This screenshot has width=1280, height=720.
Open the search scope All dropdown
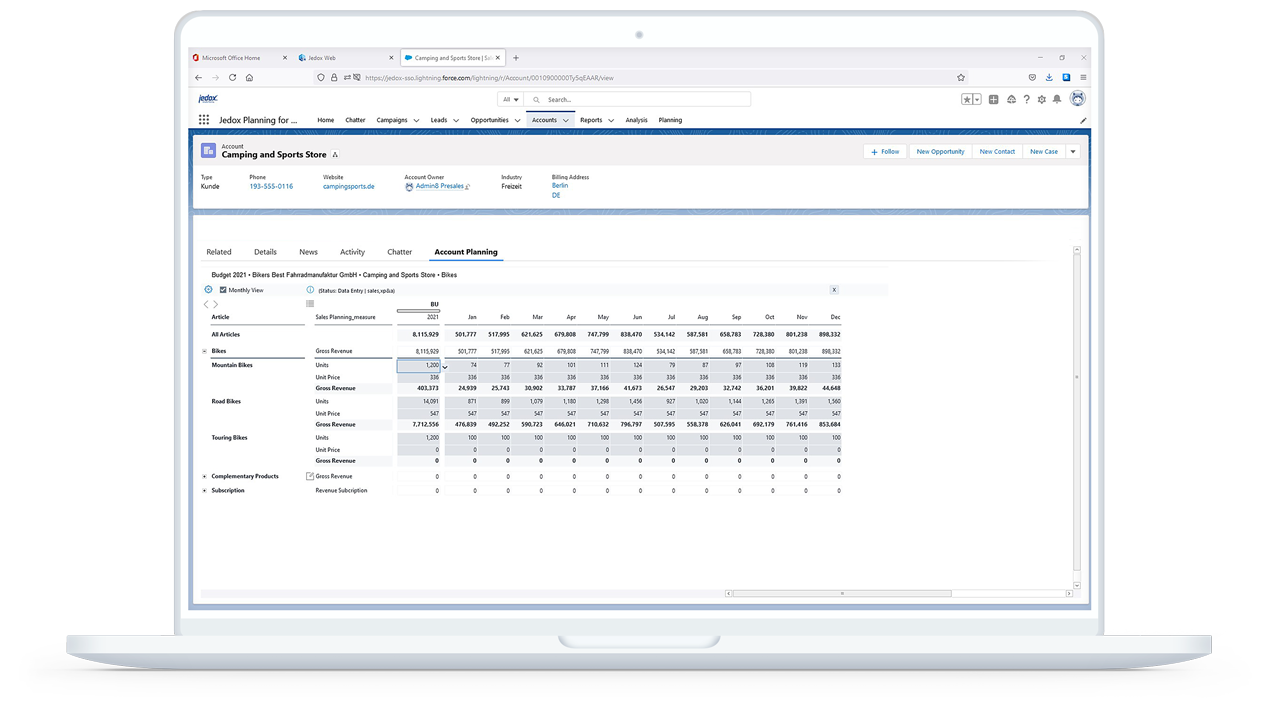coord(511,99)
